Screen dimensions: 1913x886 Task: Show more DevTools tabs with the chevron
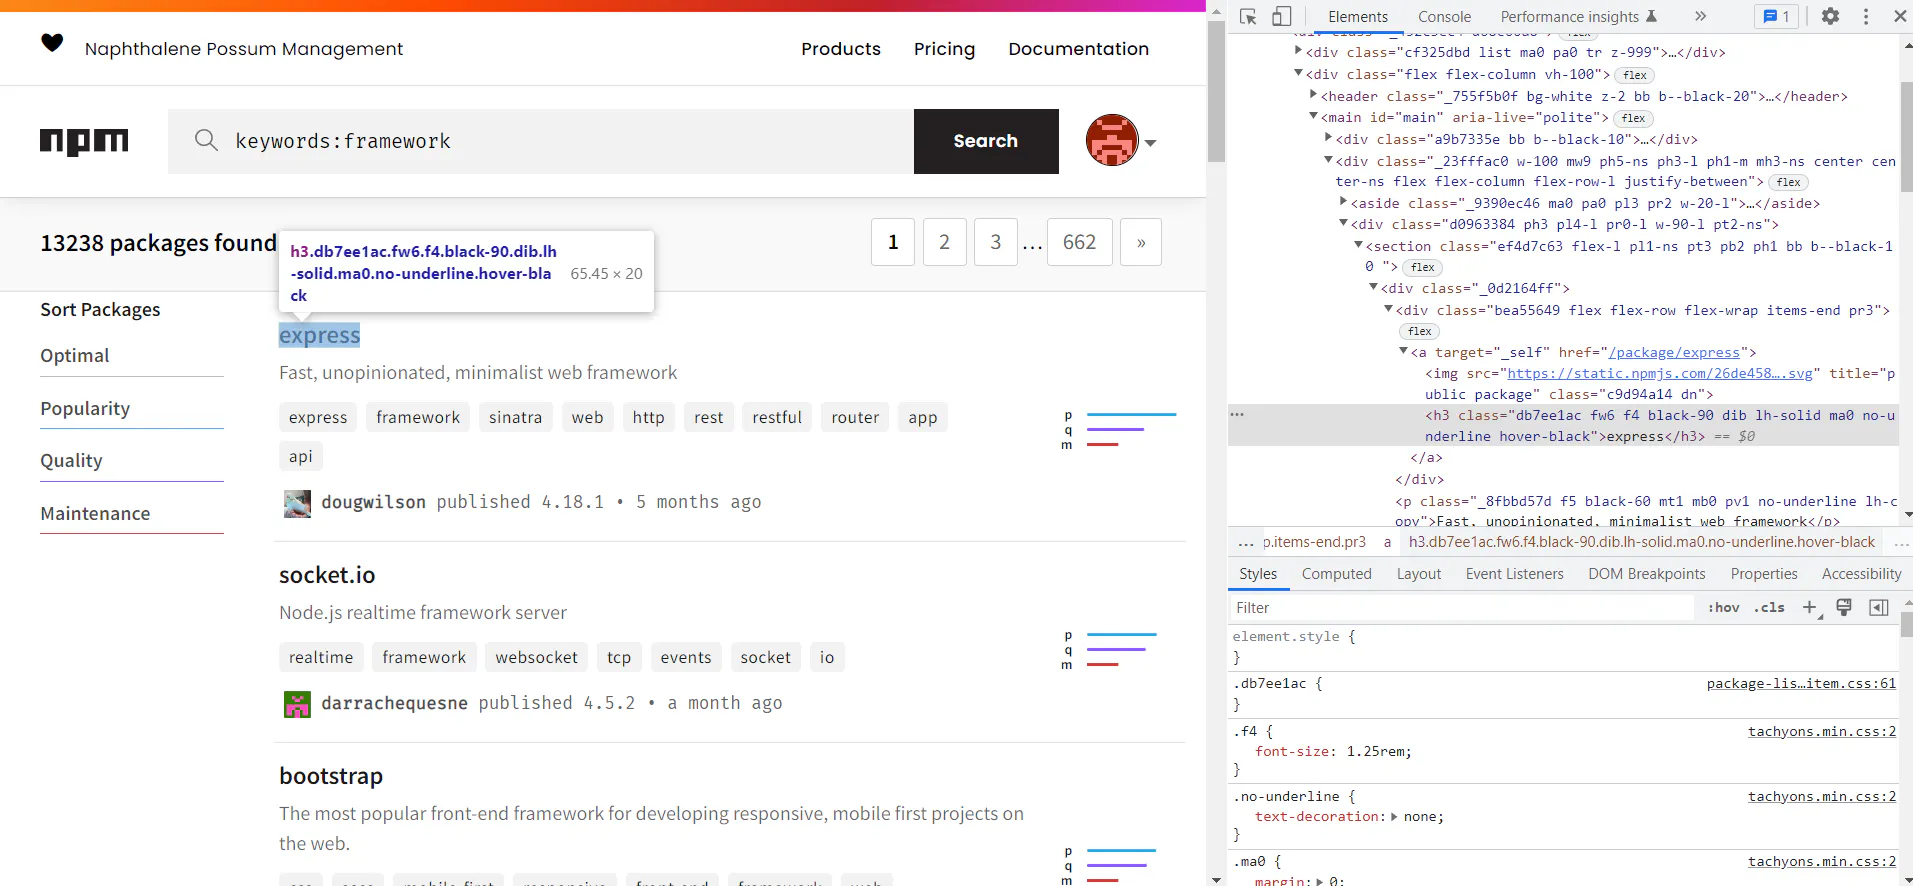click(x=1700, y=16)
